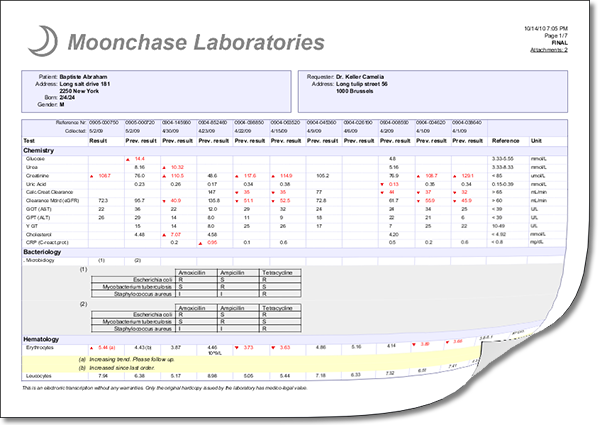This screenshot has height=425, width=600.
Task: Select the 'Creatinine' test row label
Action: tap(38, 176)
